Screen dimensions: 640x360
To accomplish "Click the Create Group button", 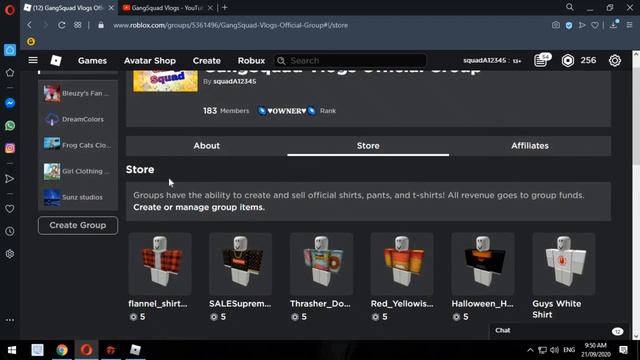I will (78, 225).
